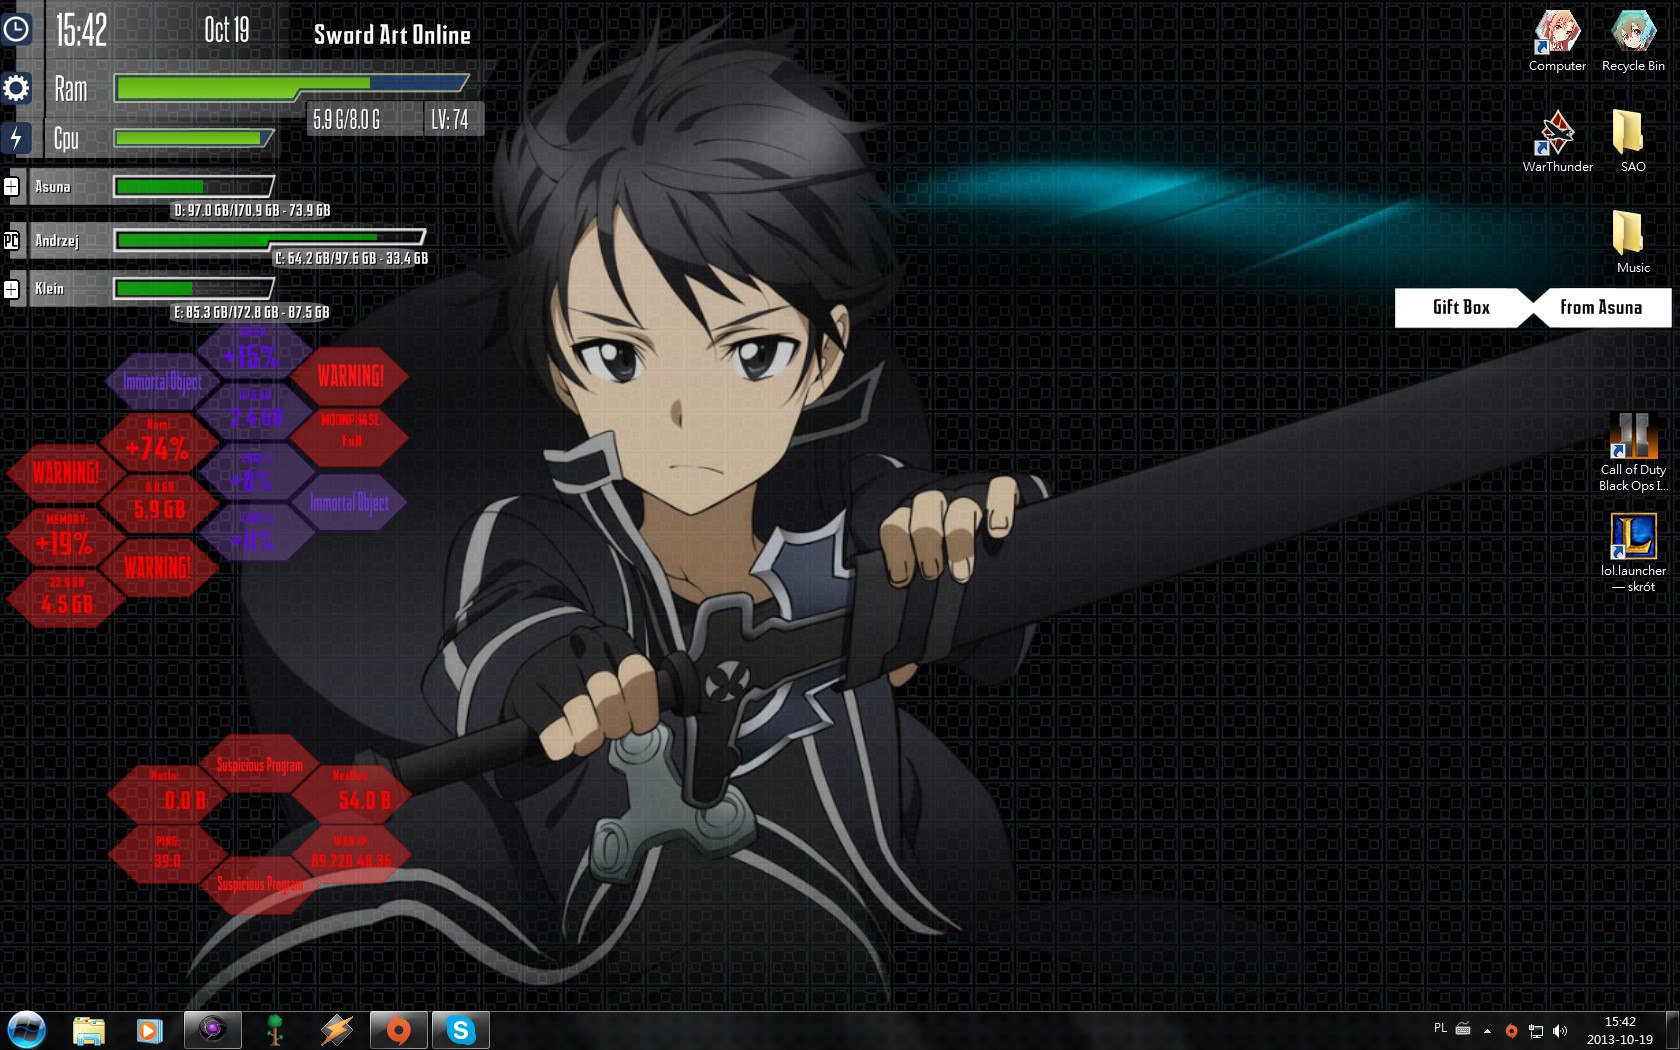Viewport: 1680px width, 1050px height.
Task: Click the C: 64.2 GB drive text
Action: click(x=352, y=258)
